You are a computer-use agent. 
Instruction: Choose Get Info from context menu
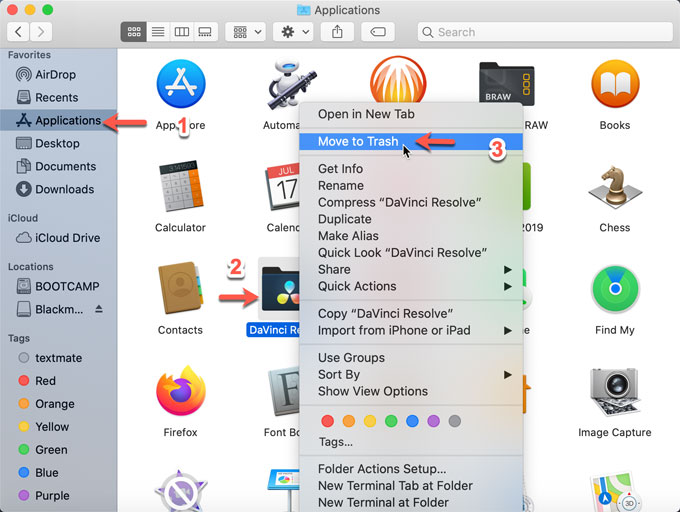click(411, 169)
